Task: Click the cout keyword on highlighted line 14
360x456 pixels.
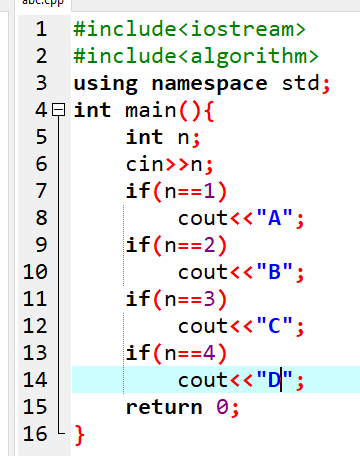Action: [203, 380]
